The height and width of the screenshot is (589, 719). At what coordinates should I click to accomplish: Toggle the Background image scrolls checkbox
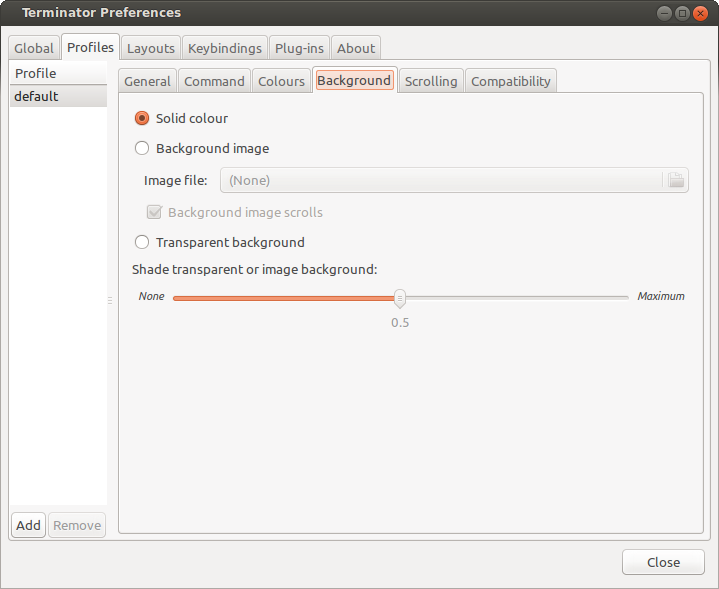point(154,212)
